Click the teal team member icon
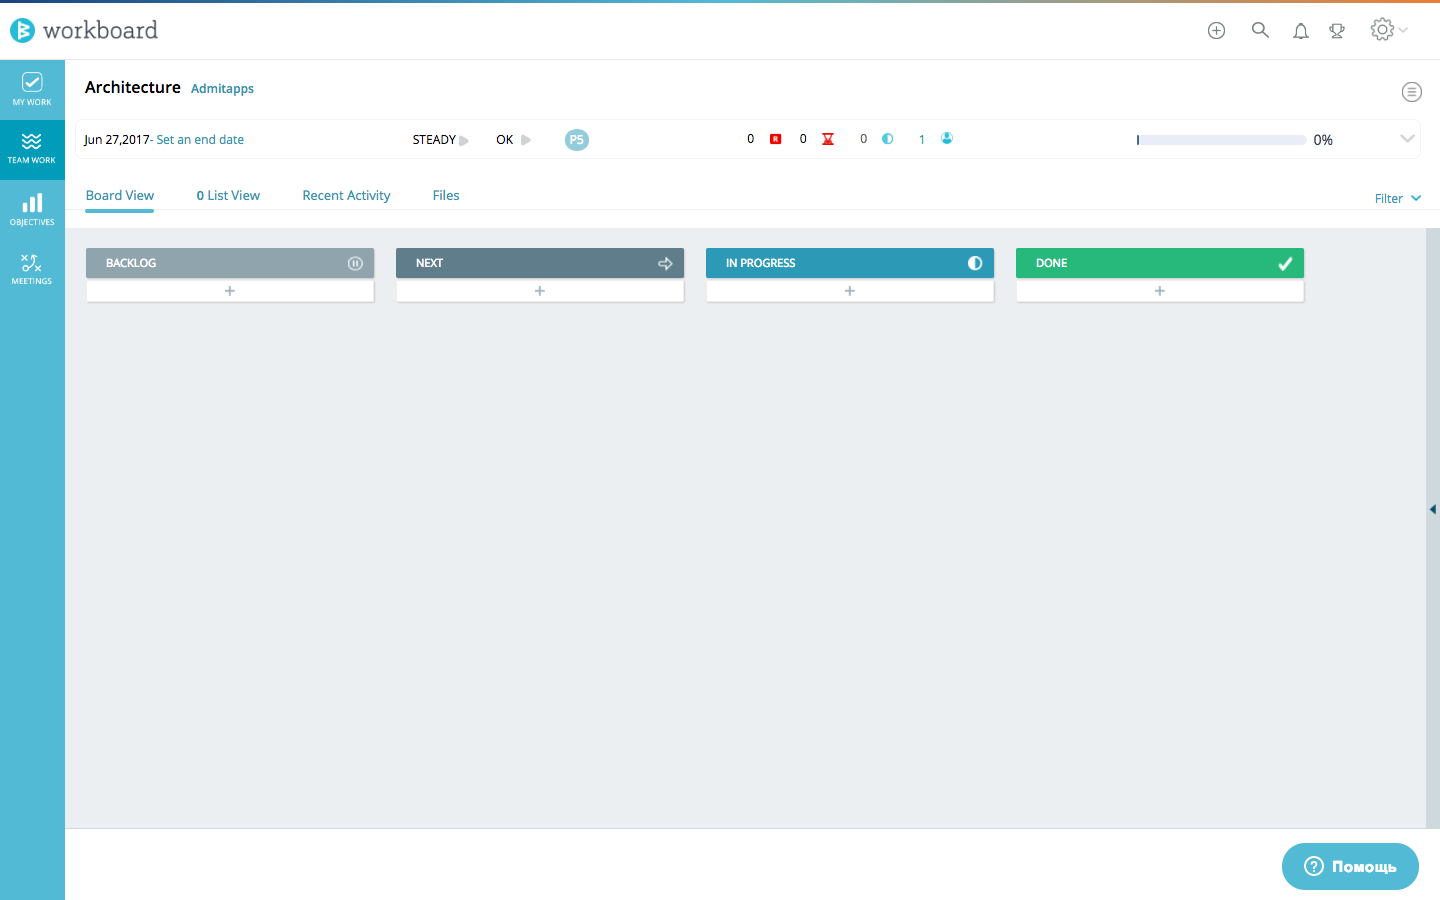 [946, 139]
